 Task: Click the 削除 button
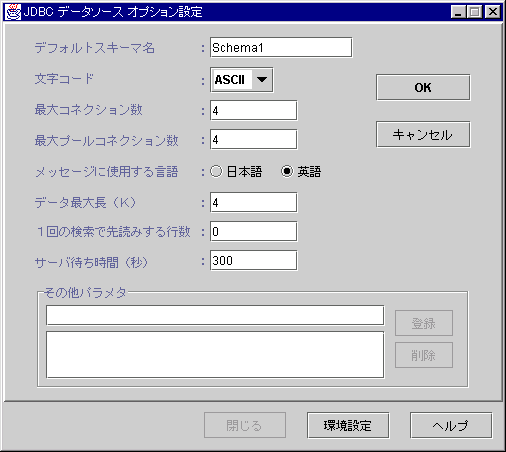[x=424, y=355]
